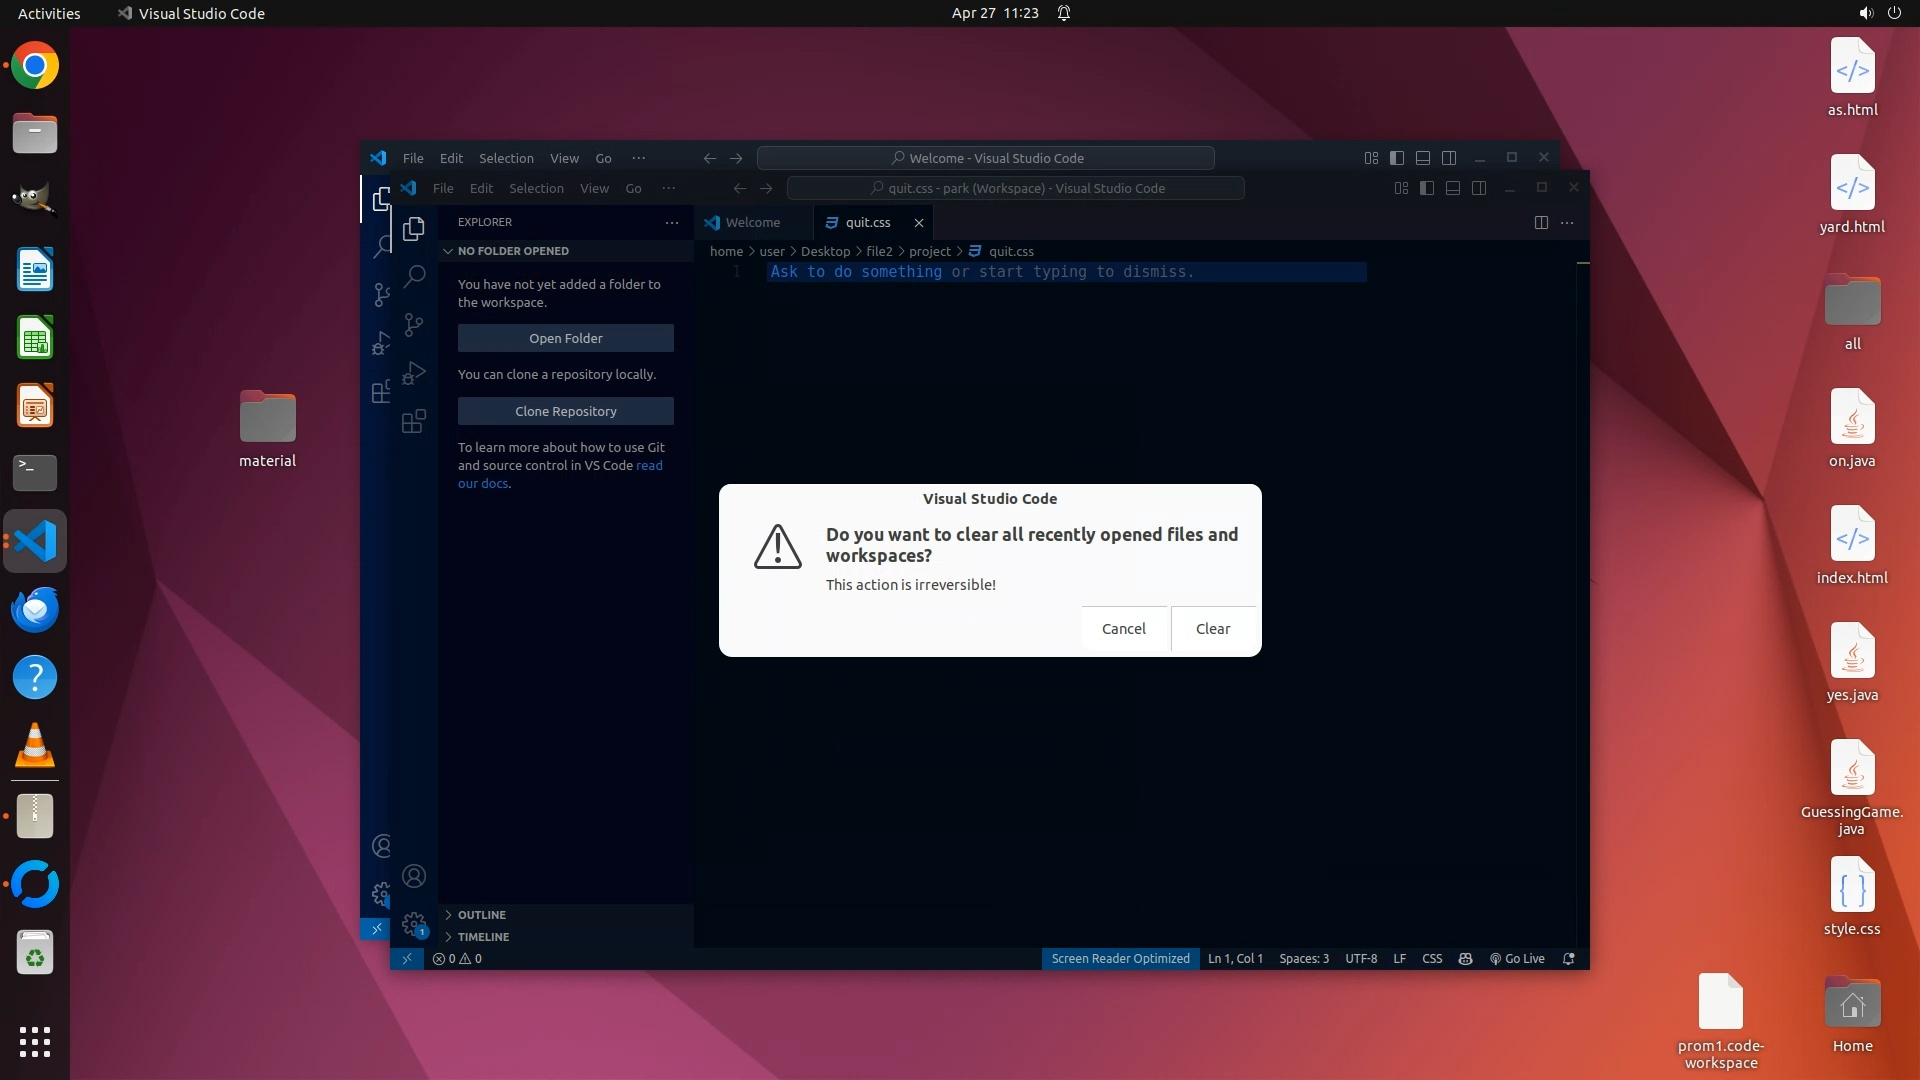Click the split editor right icon

click(1541, 222)
